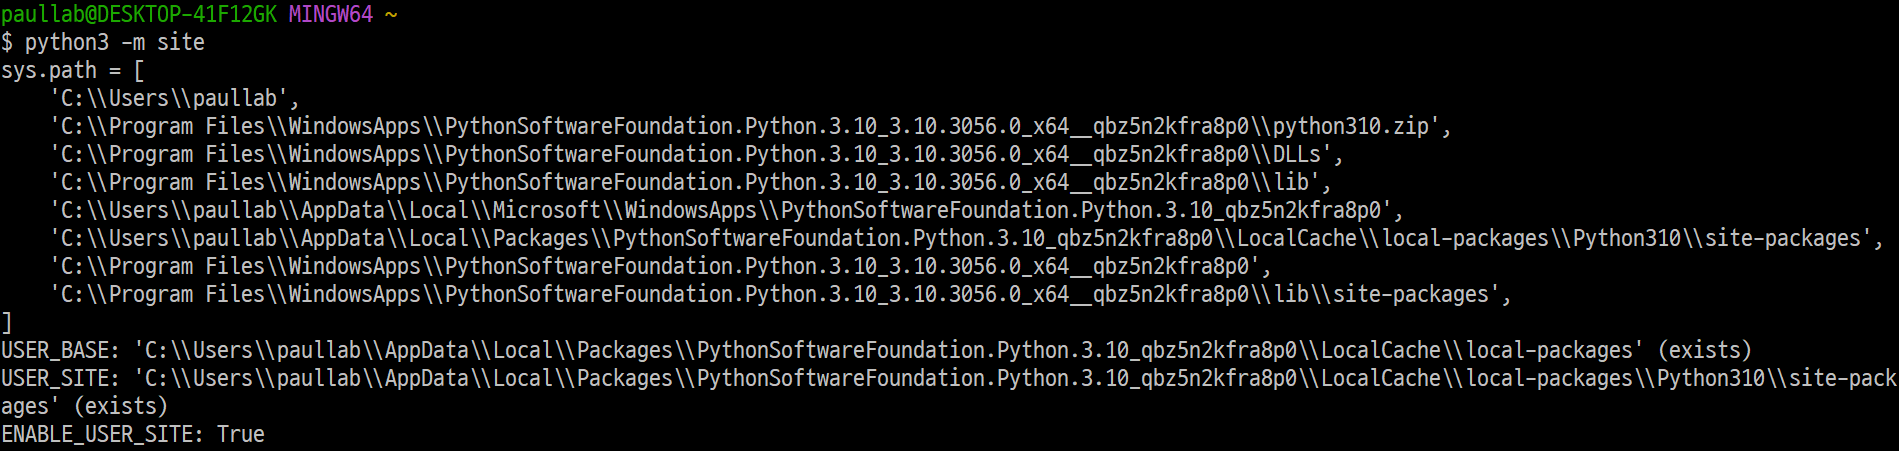Click the sys.path entry containing LocalCache site-packages

click(966, 239)
